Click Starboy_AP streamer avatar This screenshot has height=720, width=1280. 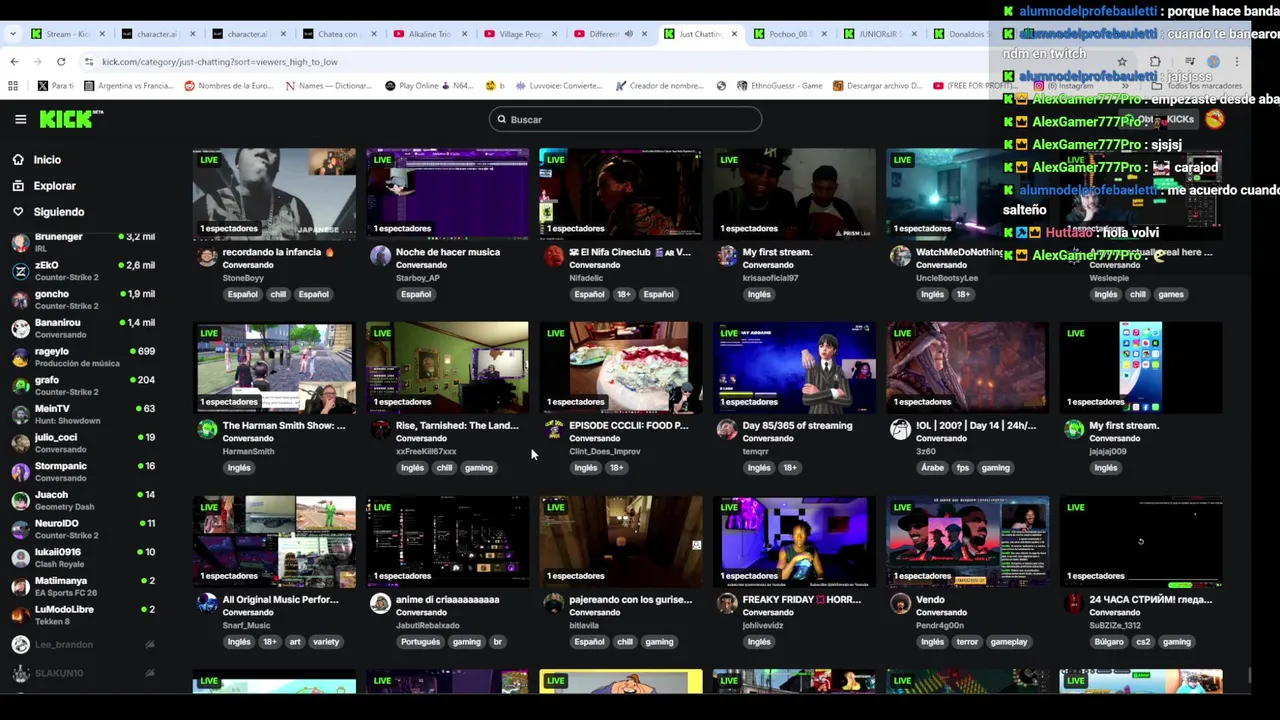point(380,256)
